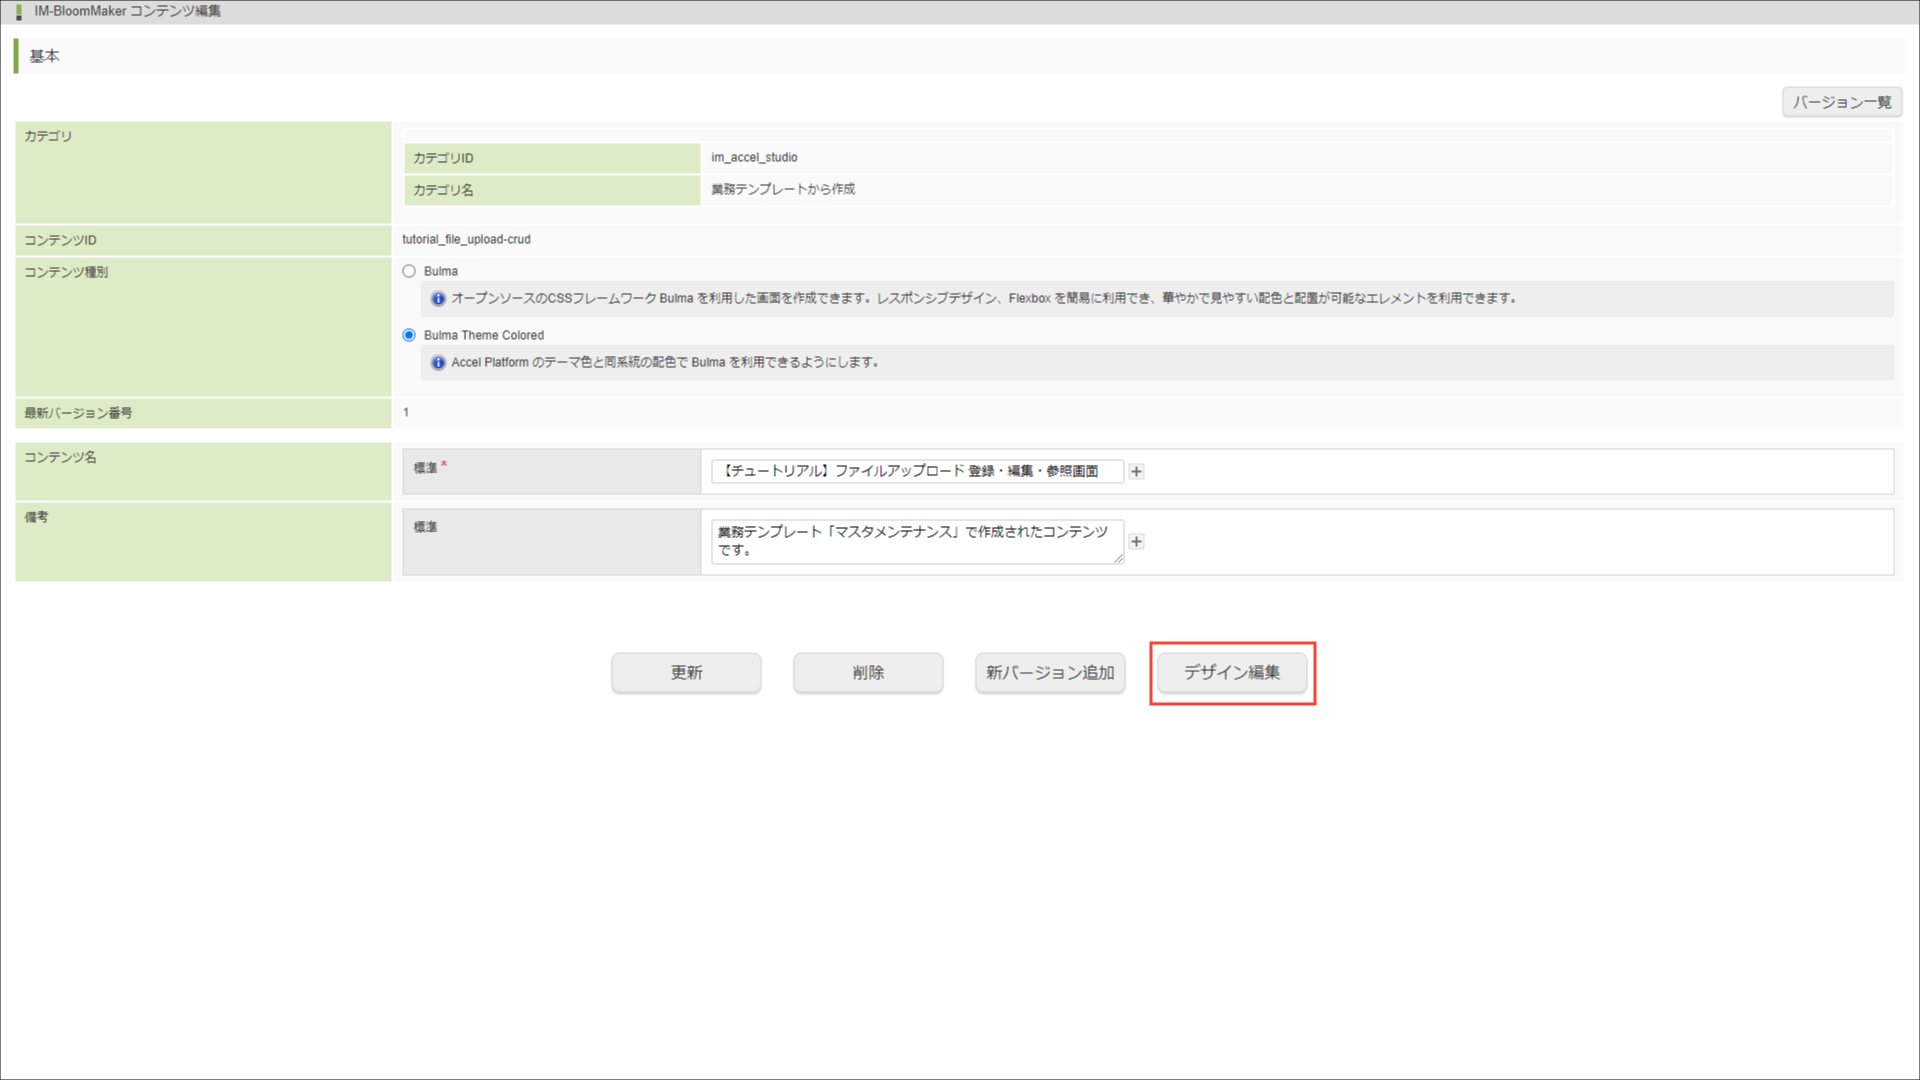
Task: Open the バージョン一覧 list
Action: click(1842, 102)
